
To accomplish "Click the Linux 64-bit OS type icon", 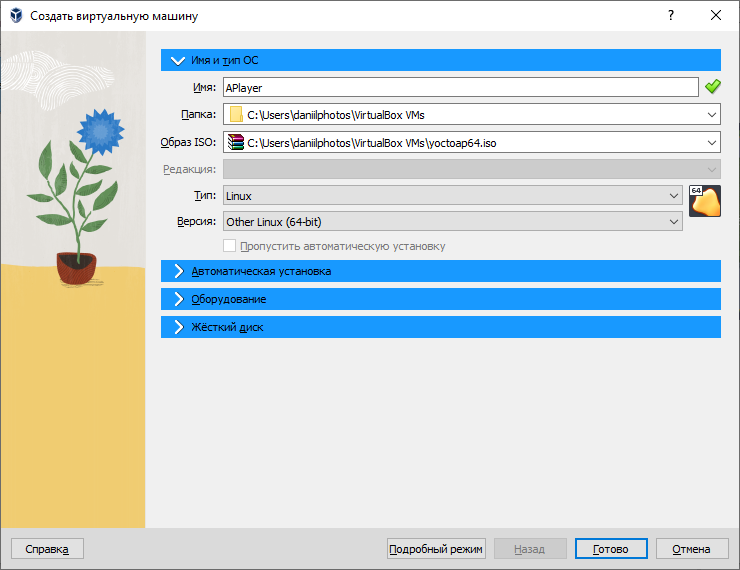I will (x=705, y=201).
